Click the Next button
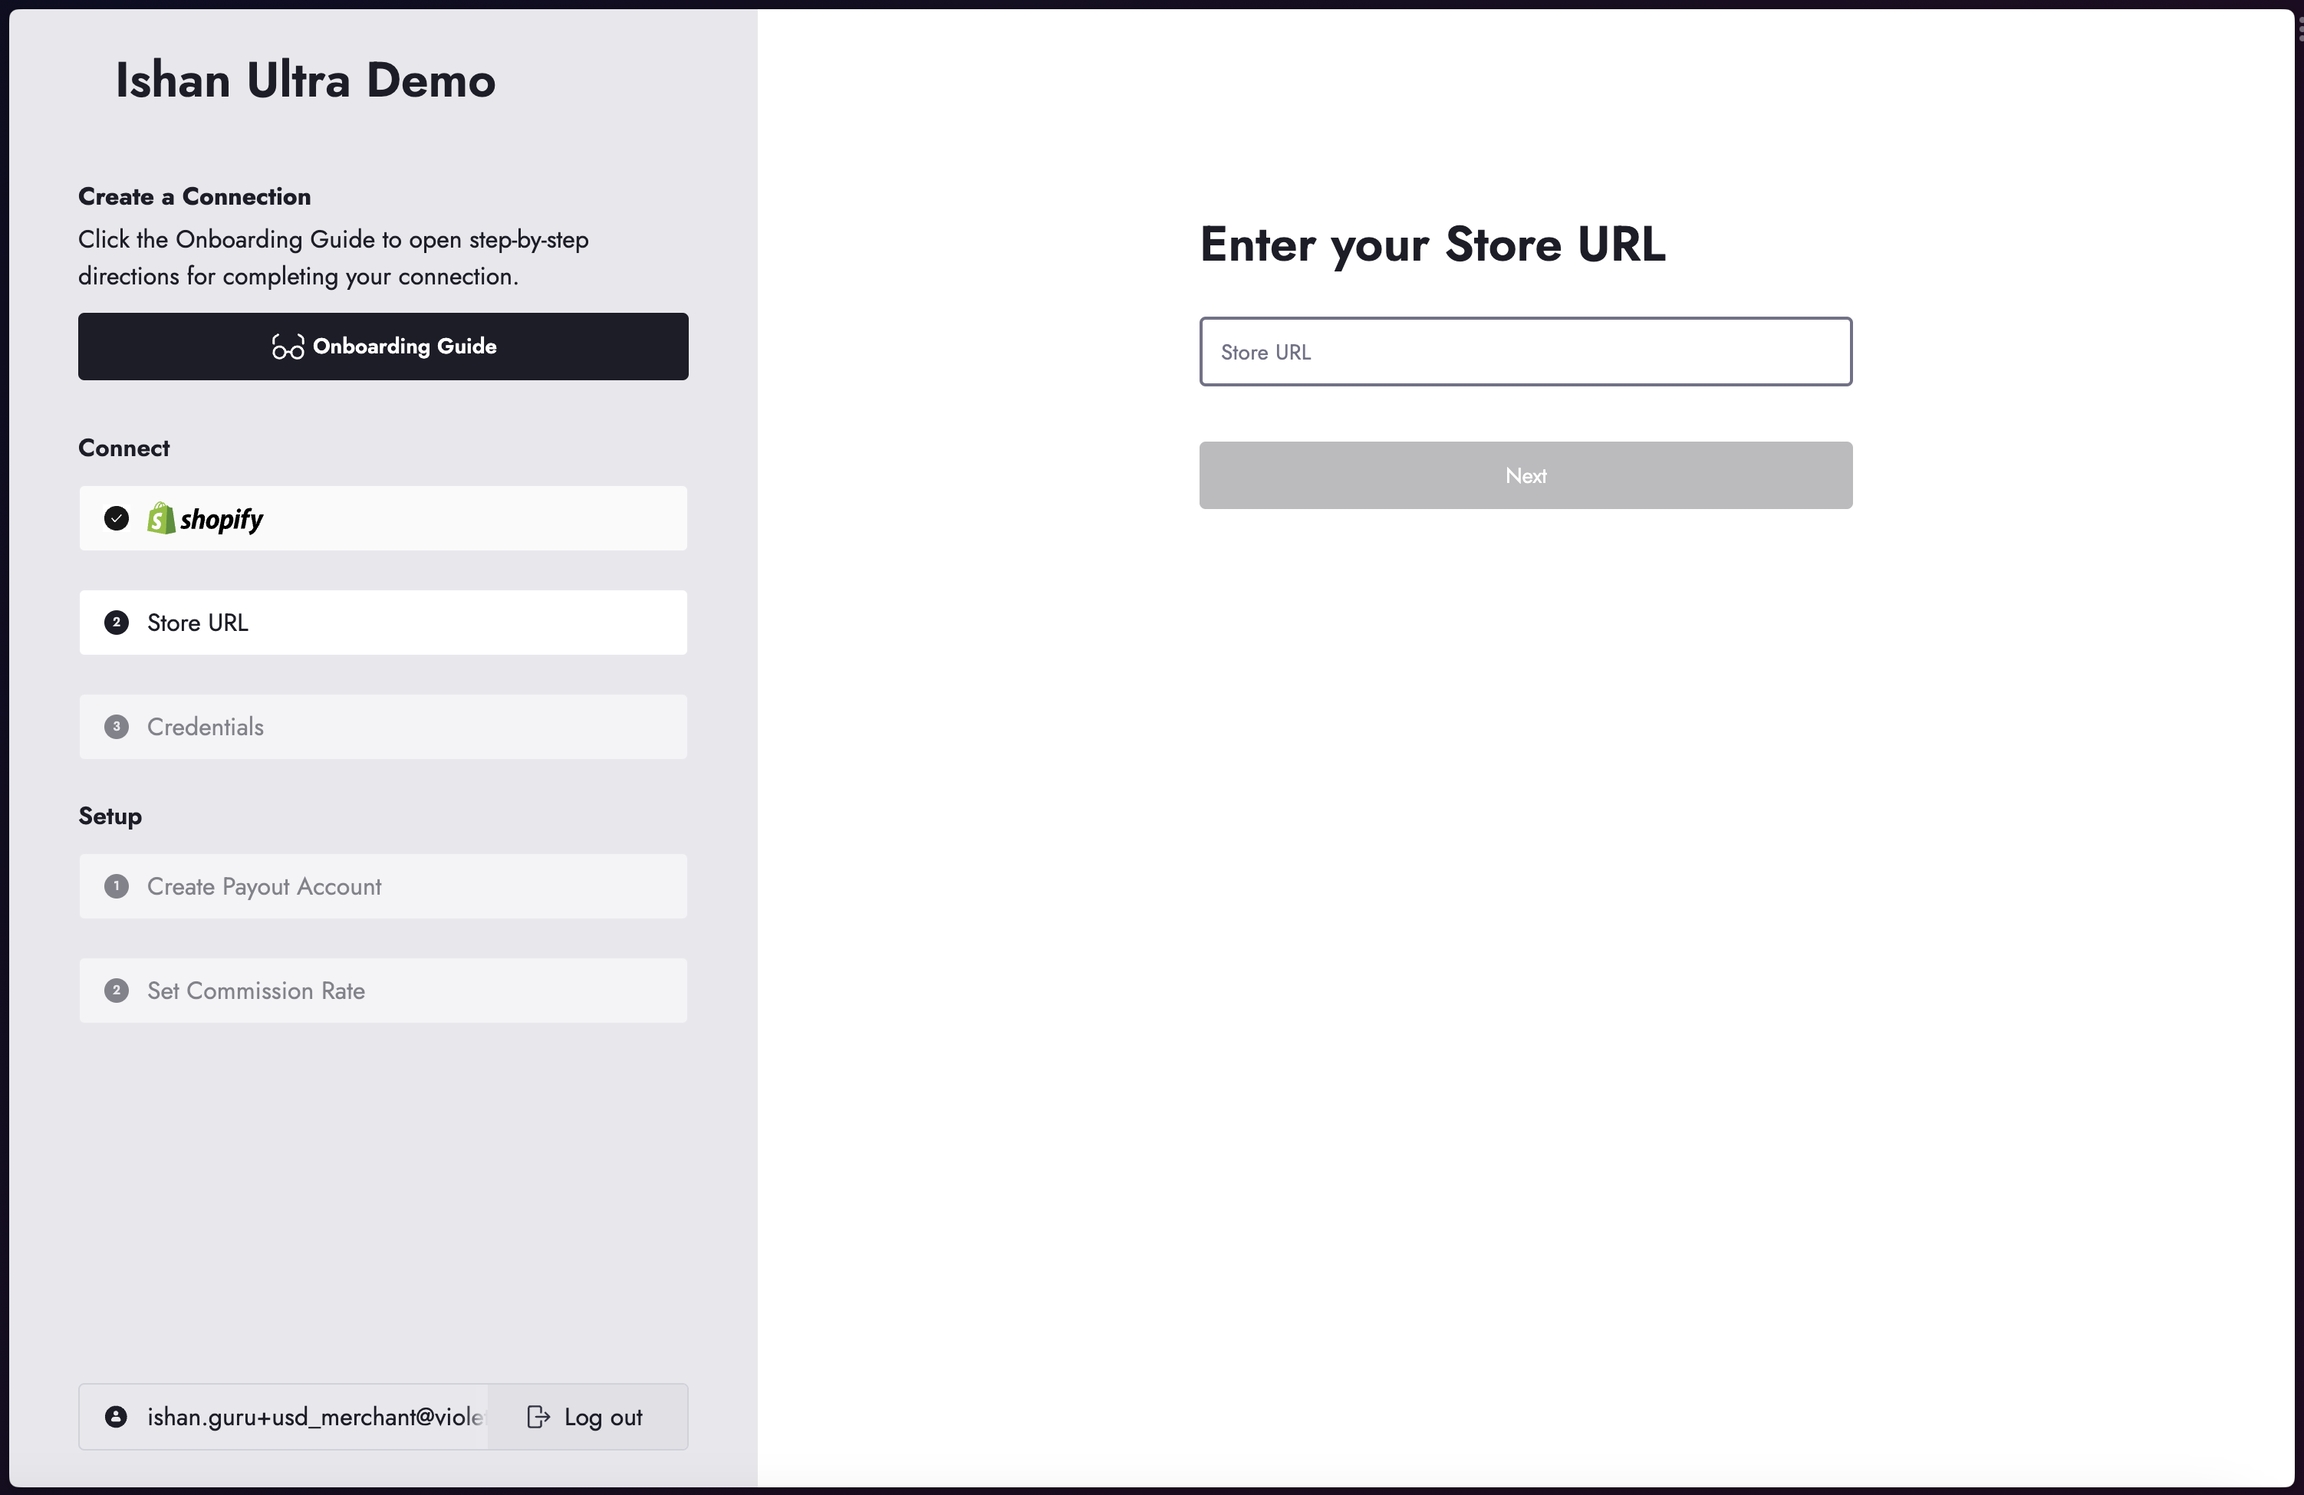The width and height of the screenshot is (2304, 1495). [x=1526, y=475]
